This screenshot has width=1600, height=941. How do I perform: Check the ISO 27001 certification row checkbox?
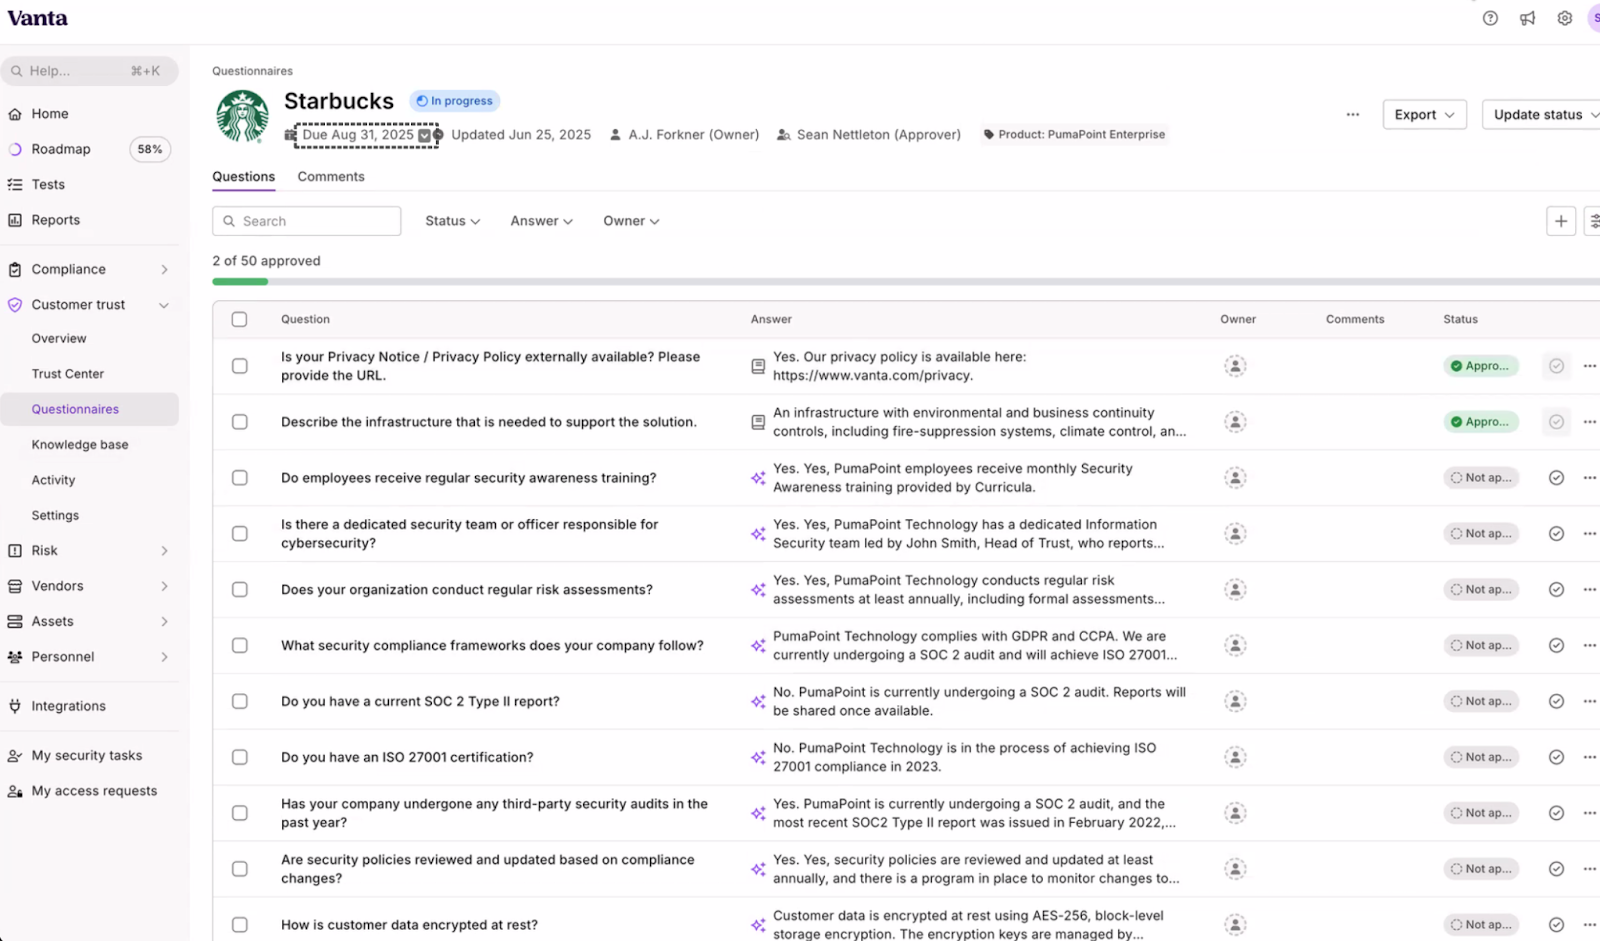[x=239, y=758]
